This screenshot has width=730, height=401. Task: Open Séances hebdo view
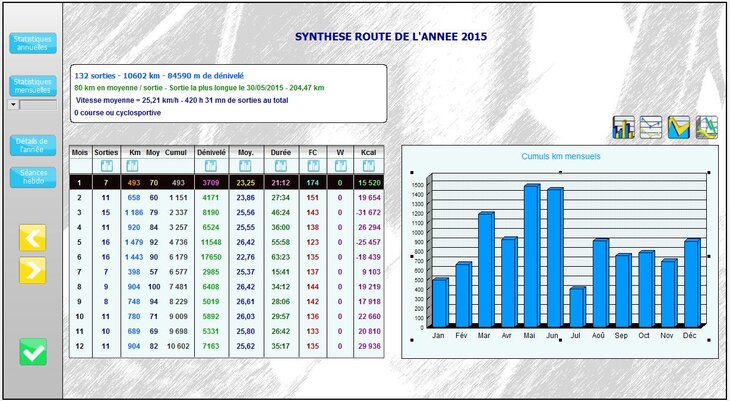pyautogui.click(x=33, y=177)
